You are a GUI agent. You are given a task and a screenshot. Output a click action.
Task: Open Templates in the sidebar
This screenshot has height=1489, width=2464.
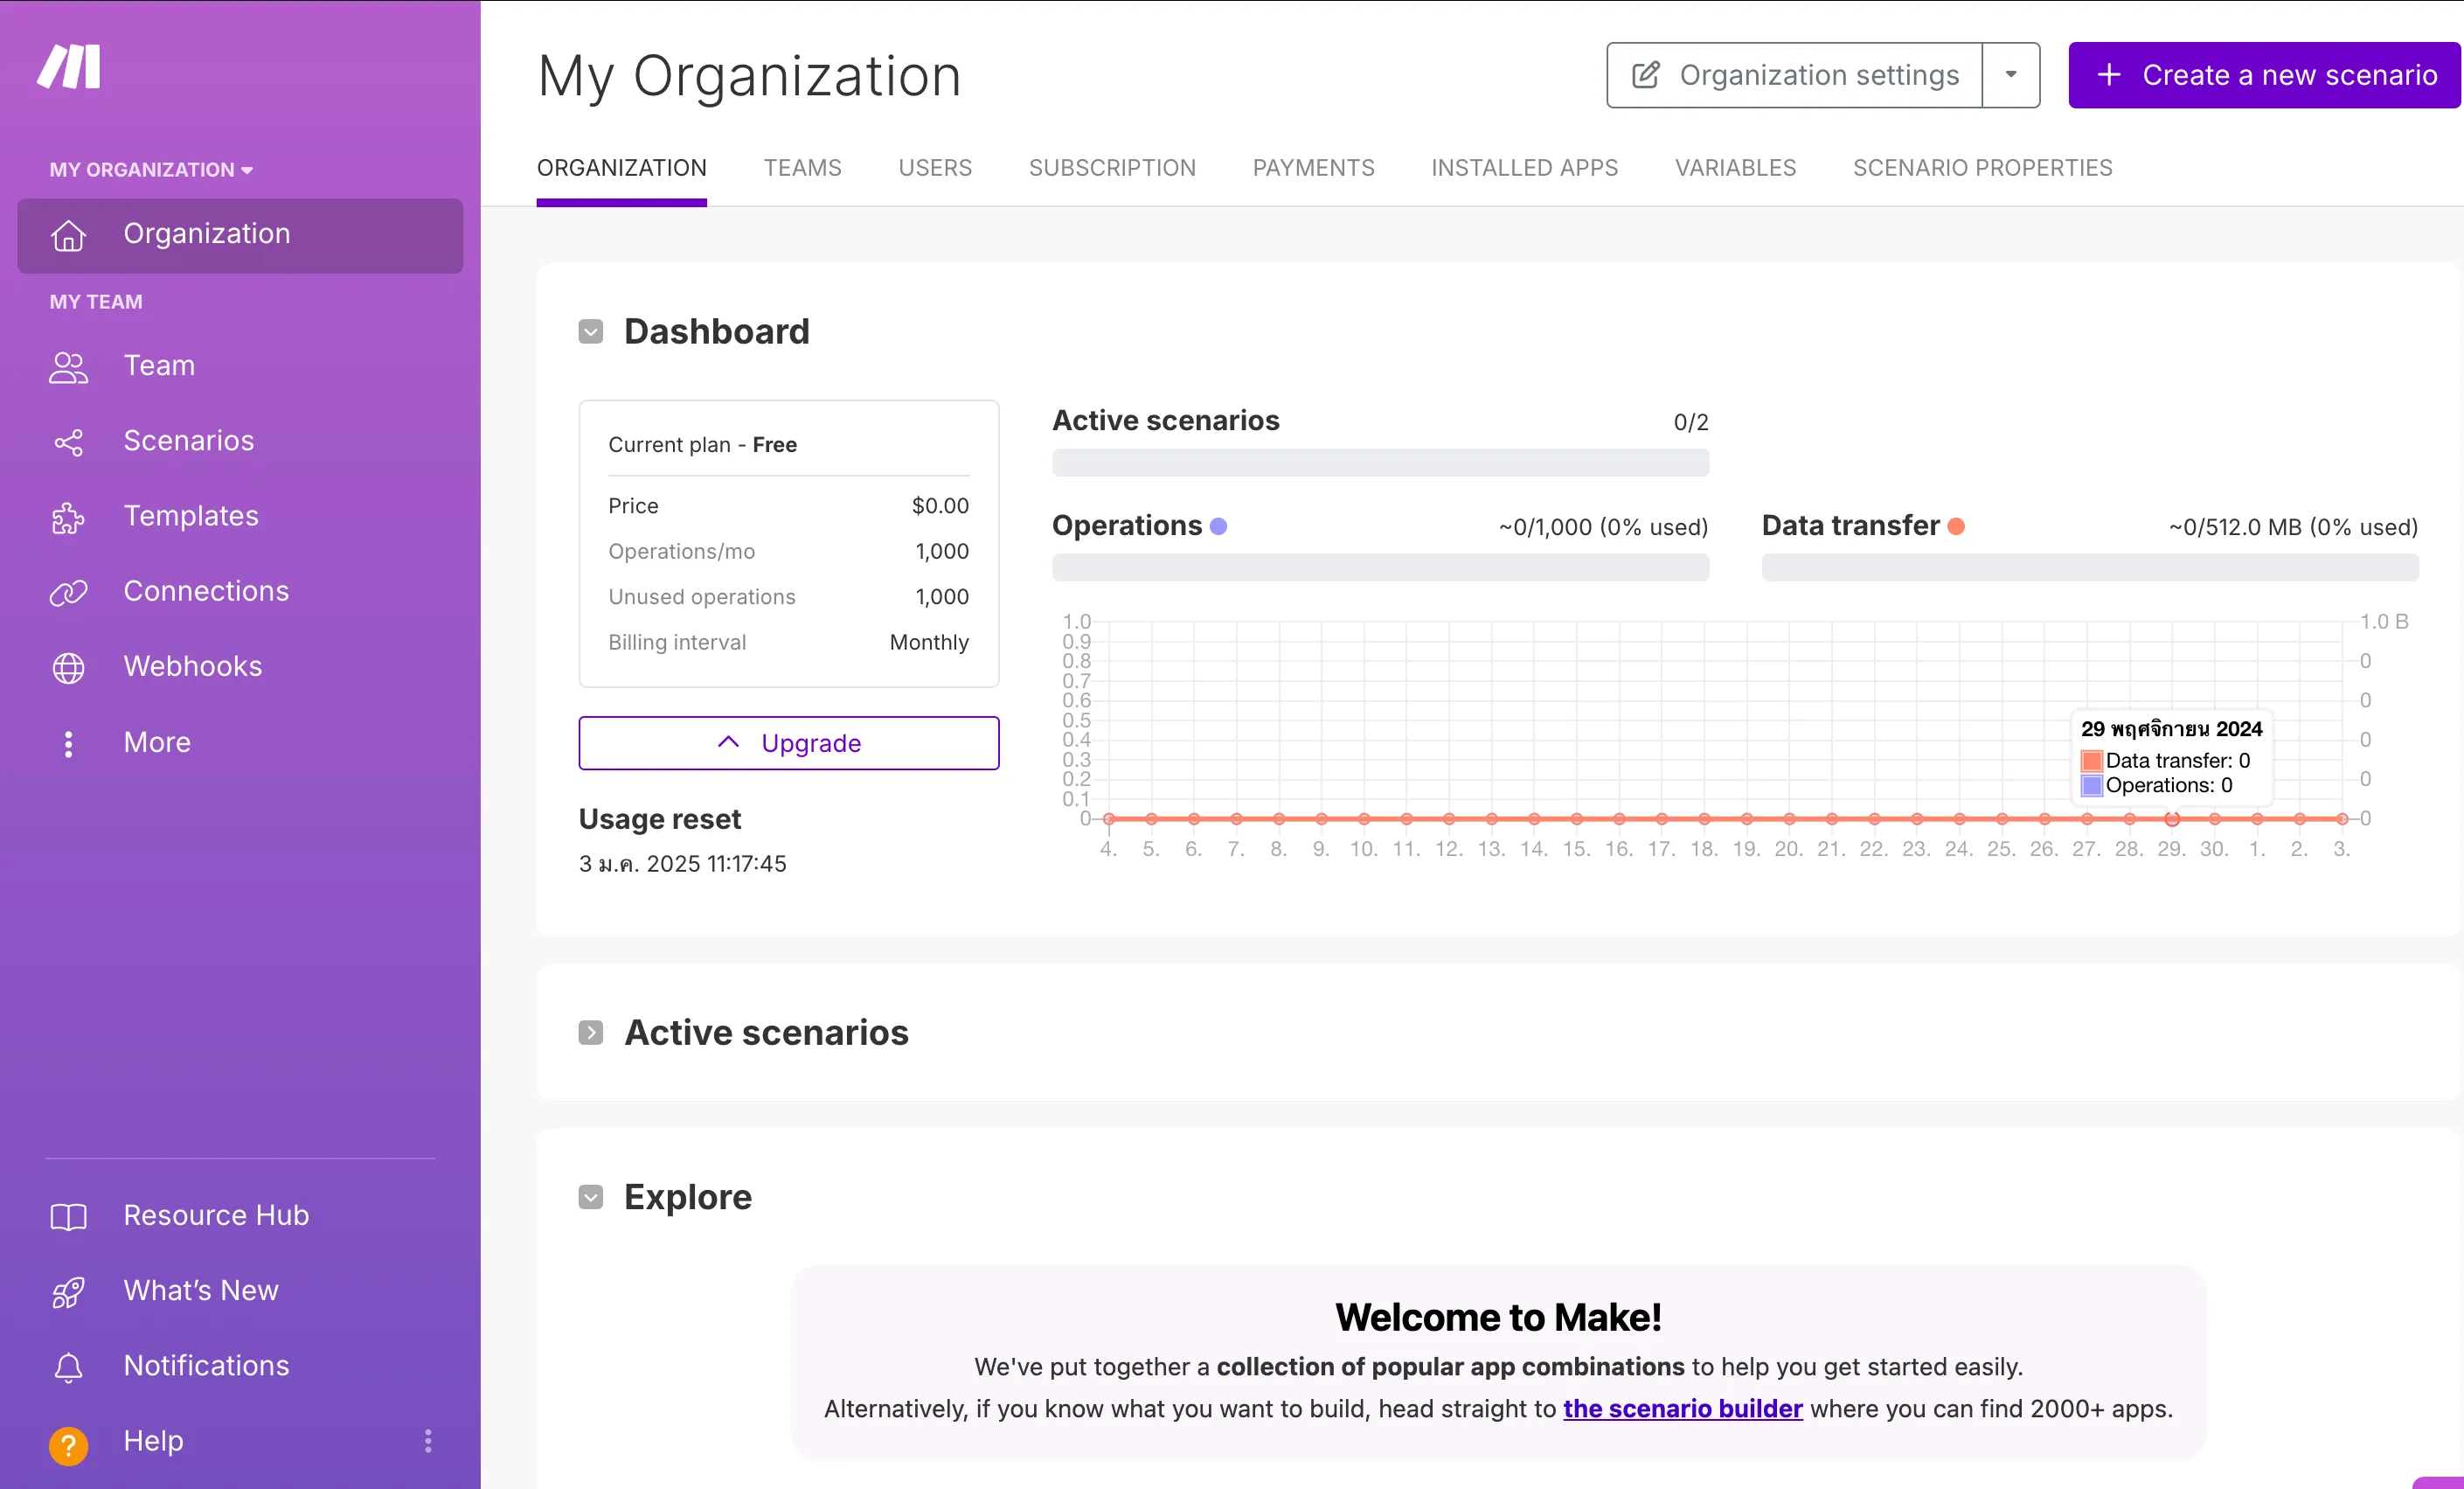tap(240, 516)
